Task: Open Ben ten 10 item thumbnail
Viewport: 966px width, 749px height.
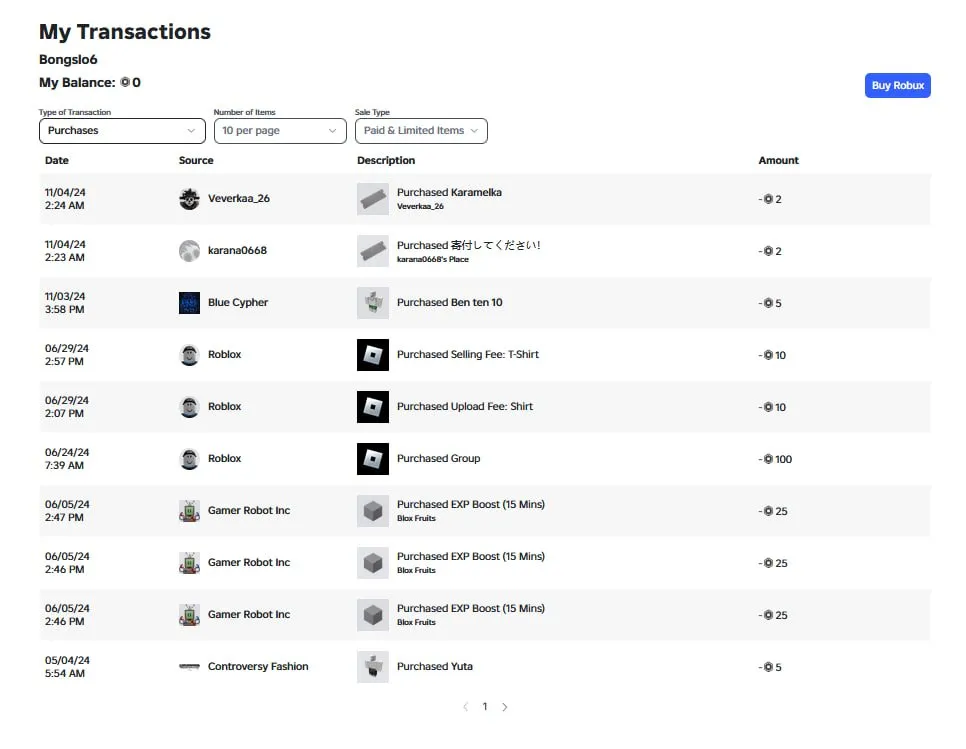Action: (x=373, y=303)
